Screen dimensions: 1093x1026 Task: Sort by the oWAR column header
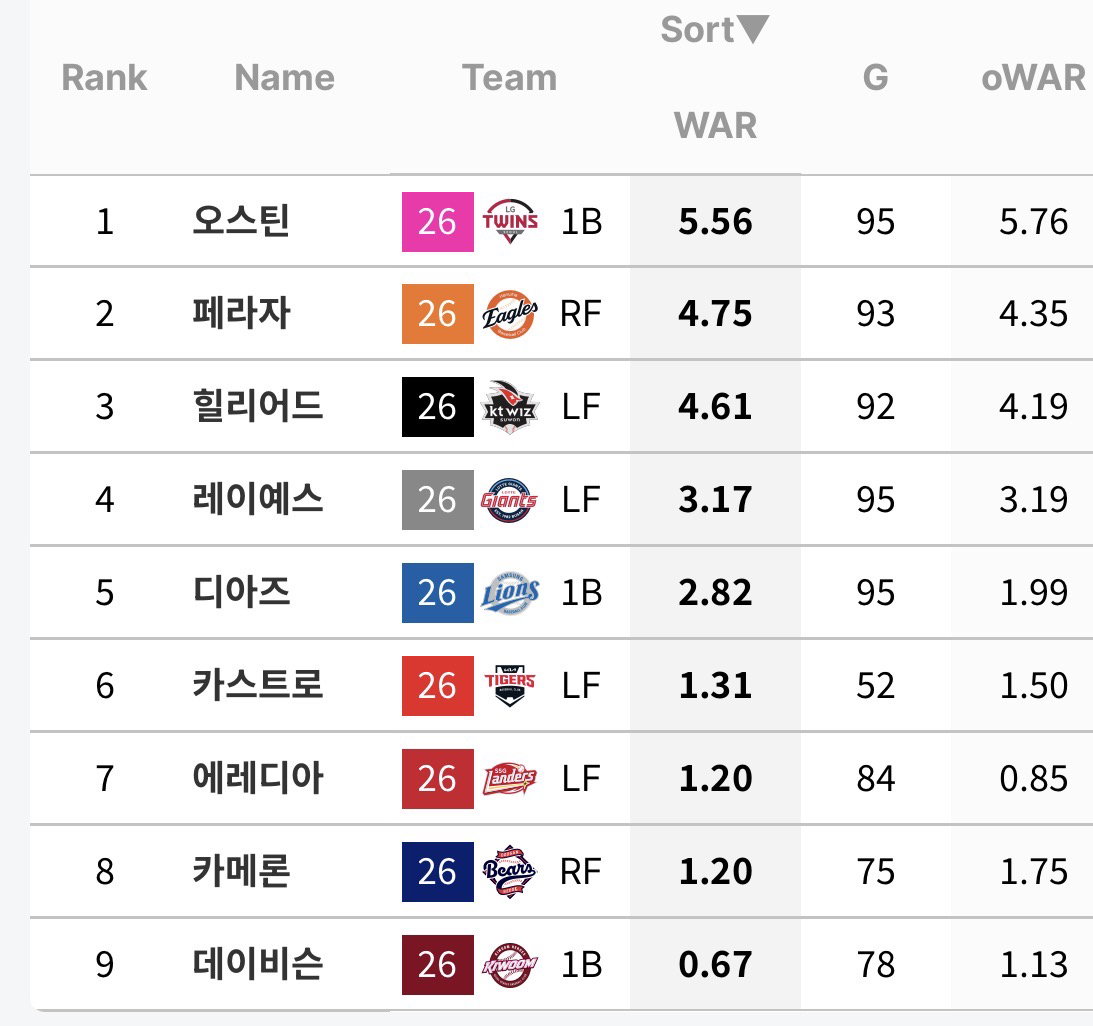tap(1033, 77)
